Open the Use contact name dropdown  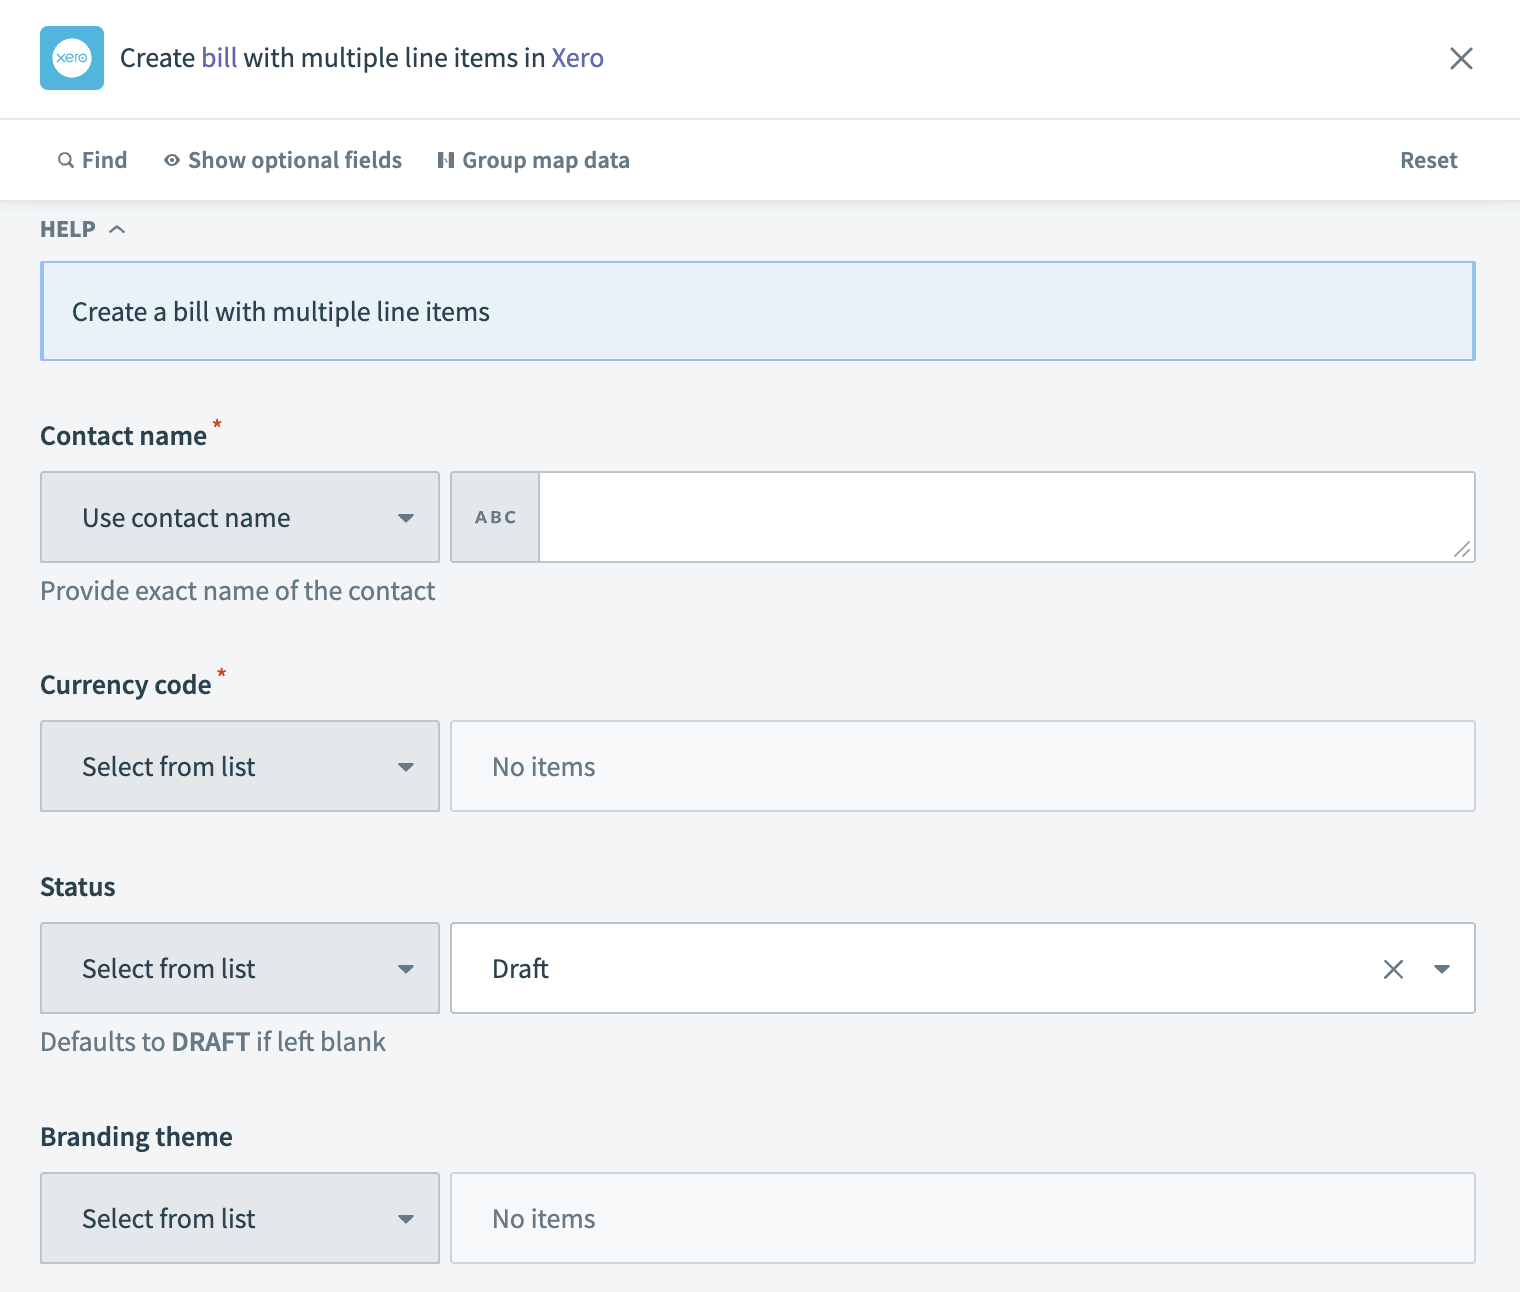point(239,517)
